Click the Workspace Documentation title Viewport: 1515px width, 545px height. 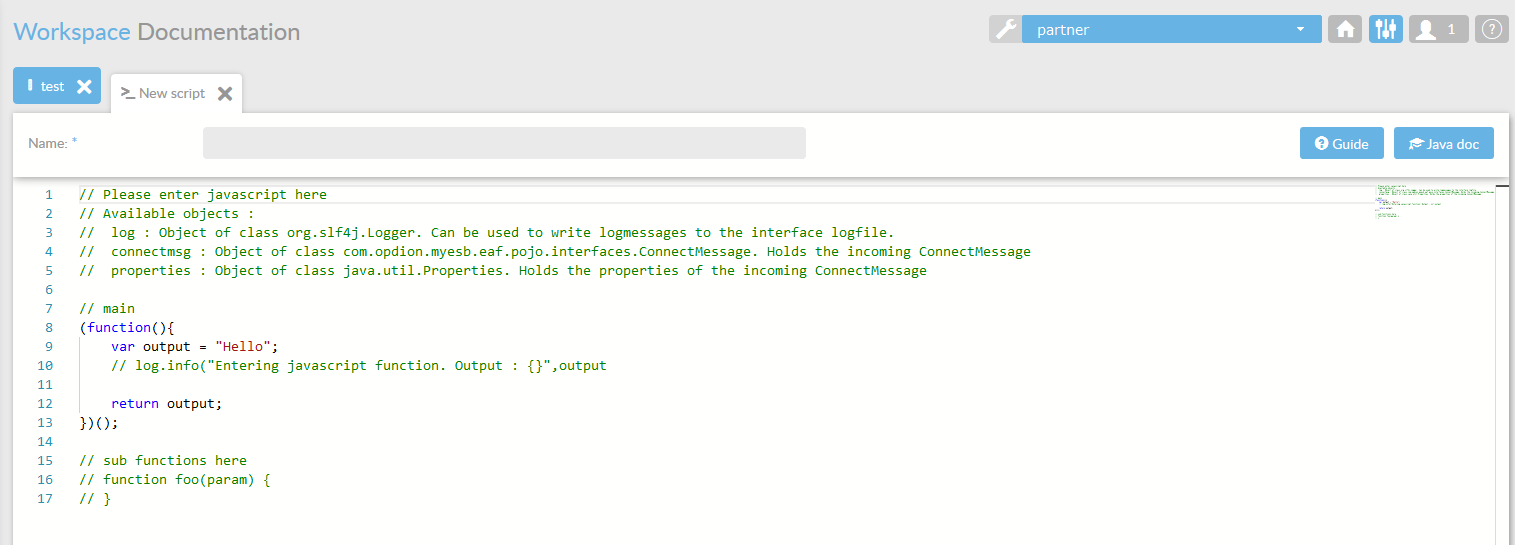157,31
